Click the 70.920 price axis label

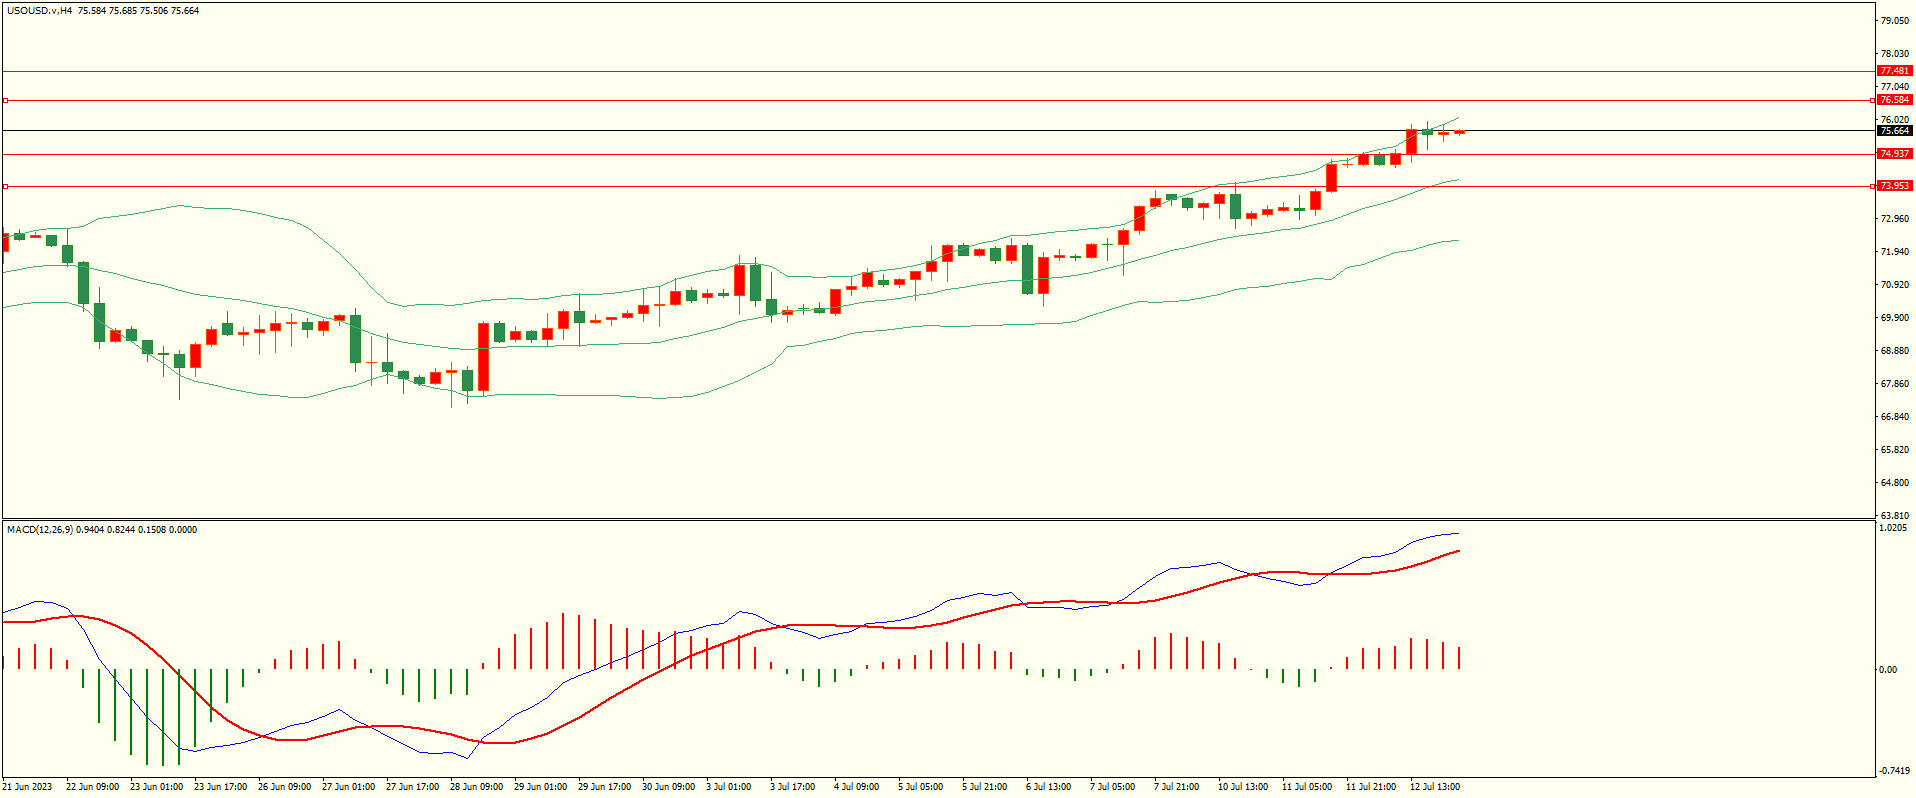point(1895,285)
